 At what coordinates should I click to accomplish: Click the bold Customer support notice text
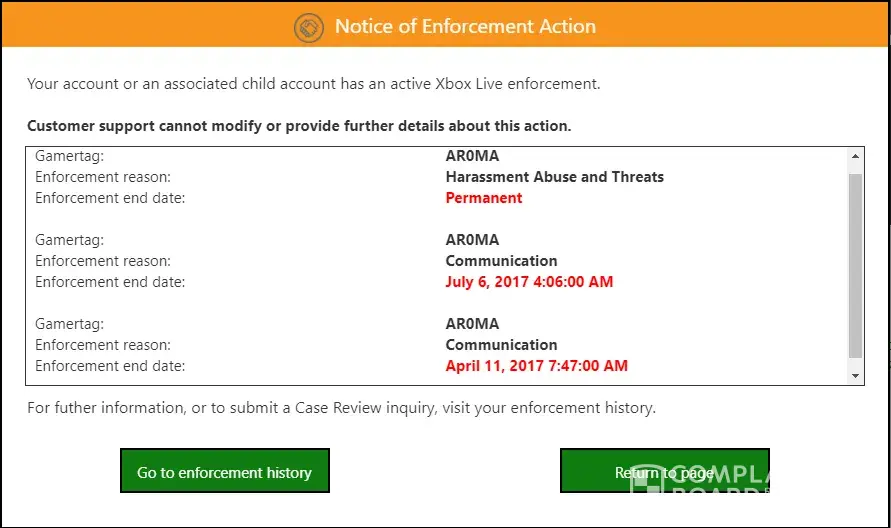pyautogui.click(x=299, y=126)
